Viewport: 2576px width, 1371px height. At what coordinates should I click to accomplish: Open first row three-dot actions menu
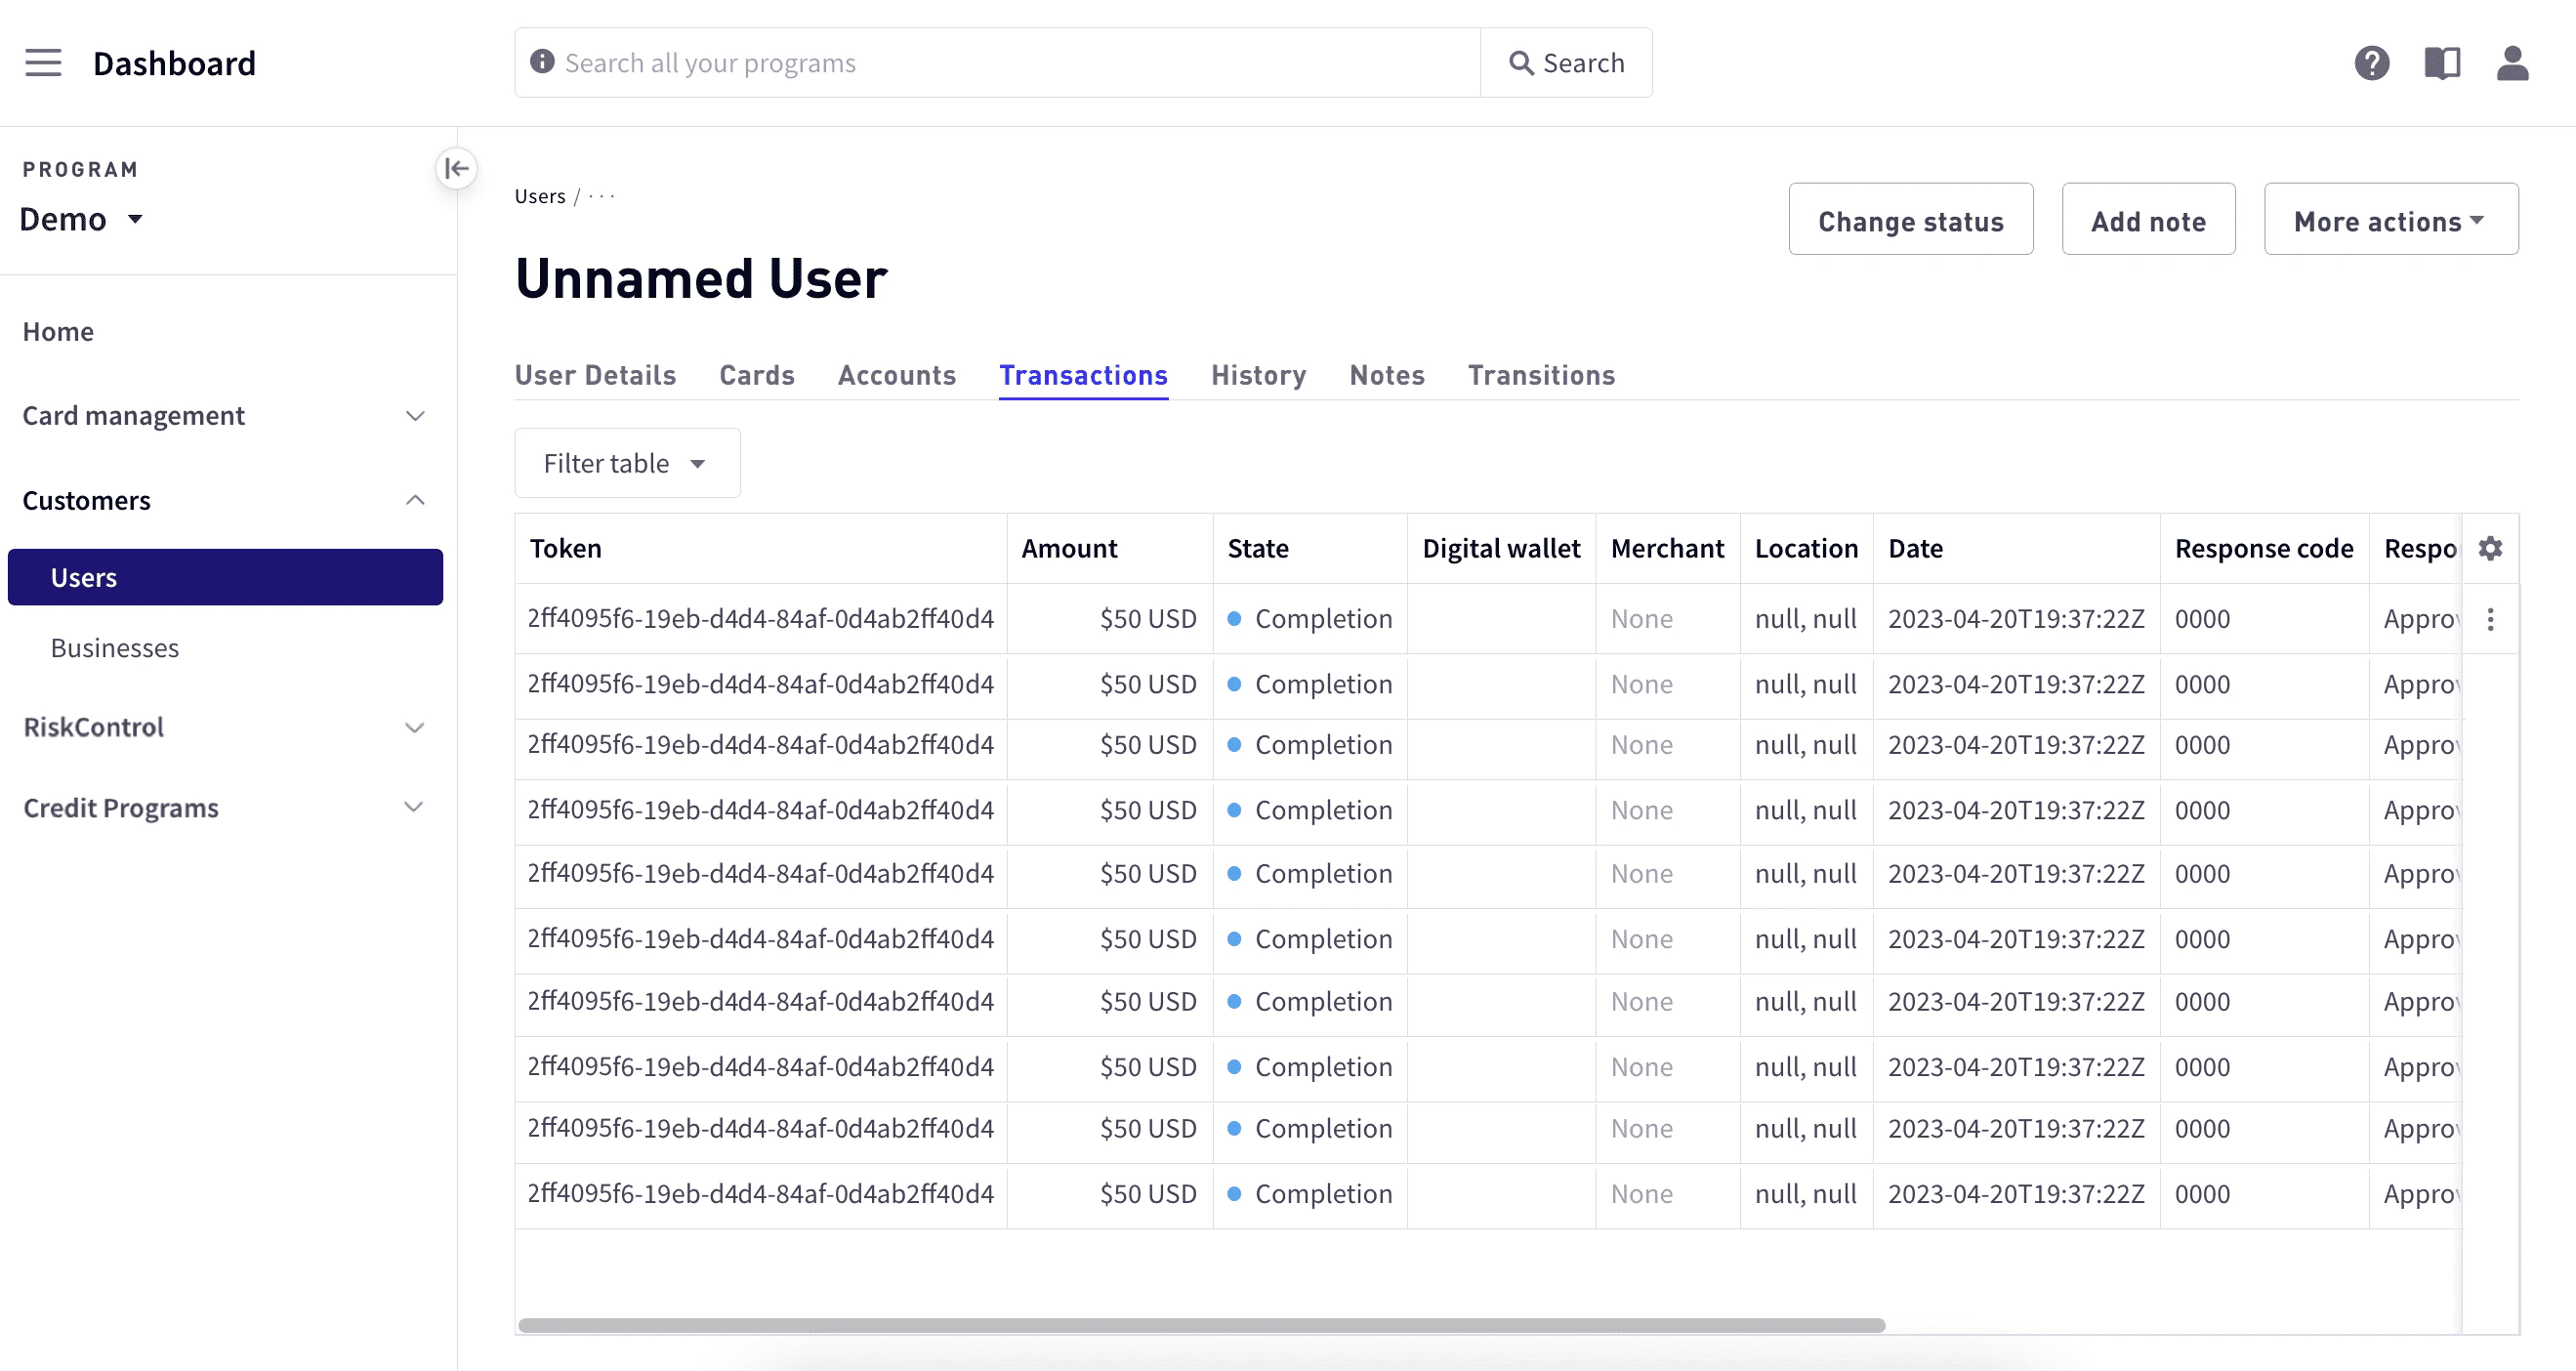coord(2490,619)
